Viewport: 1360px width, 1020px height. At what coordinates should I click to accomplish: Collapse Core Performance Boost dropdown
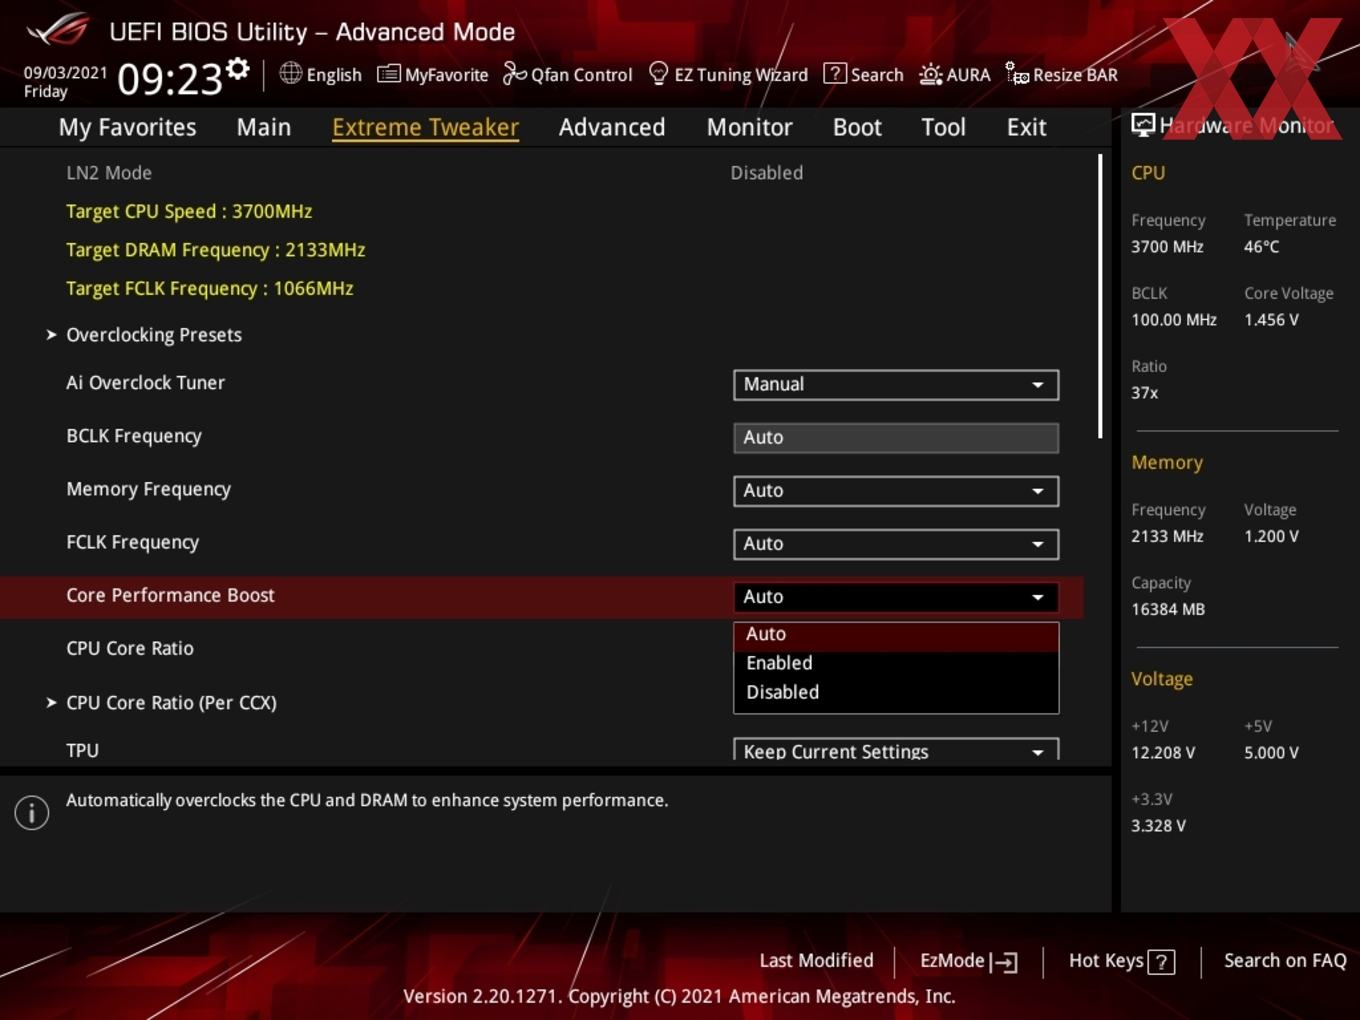tap(896, 597)
